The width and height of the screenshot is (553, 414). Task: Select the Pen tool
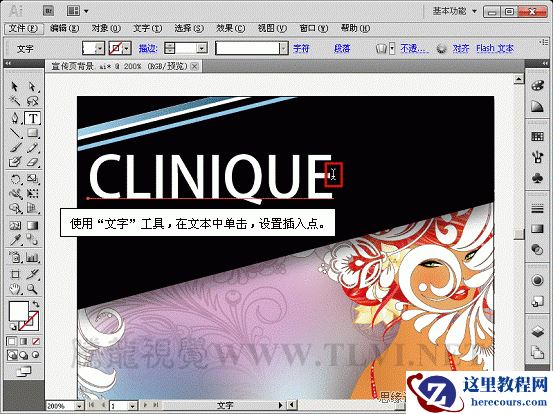pyautogui.click(x=14, y=118)
